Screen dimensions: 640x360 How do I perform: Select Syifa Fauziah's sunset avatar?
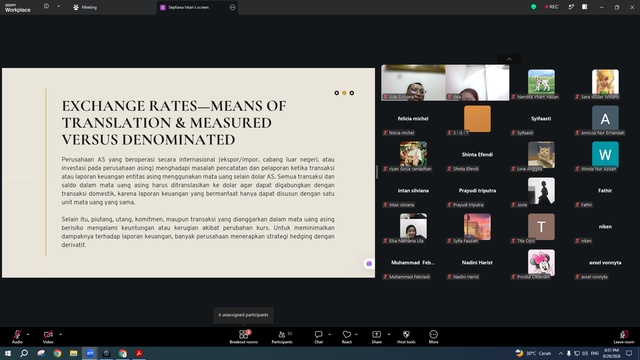[477, 227]
